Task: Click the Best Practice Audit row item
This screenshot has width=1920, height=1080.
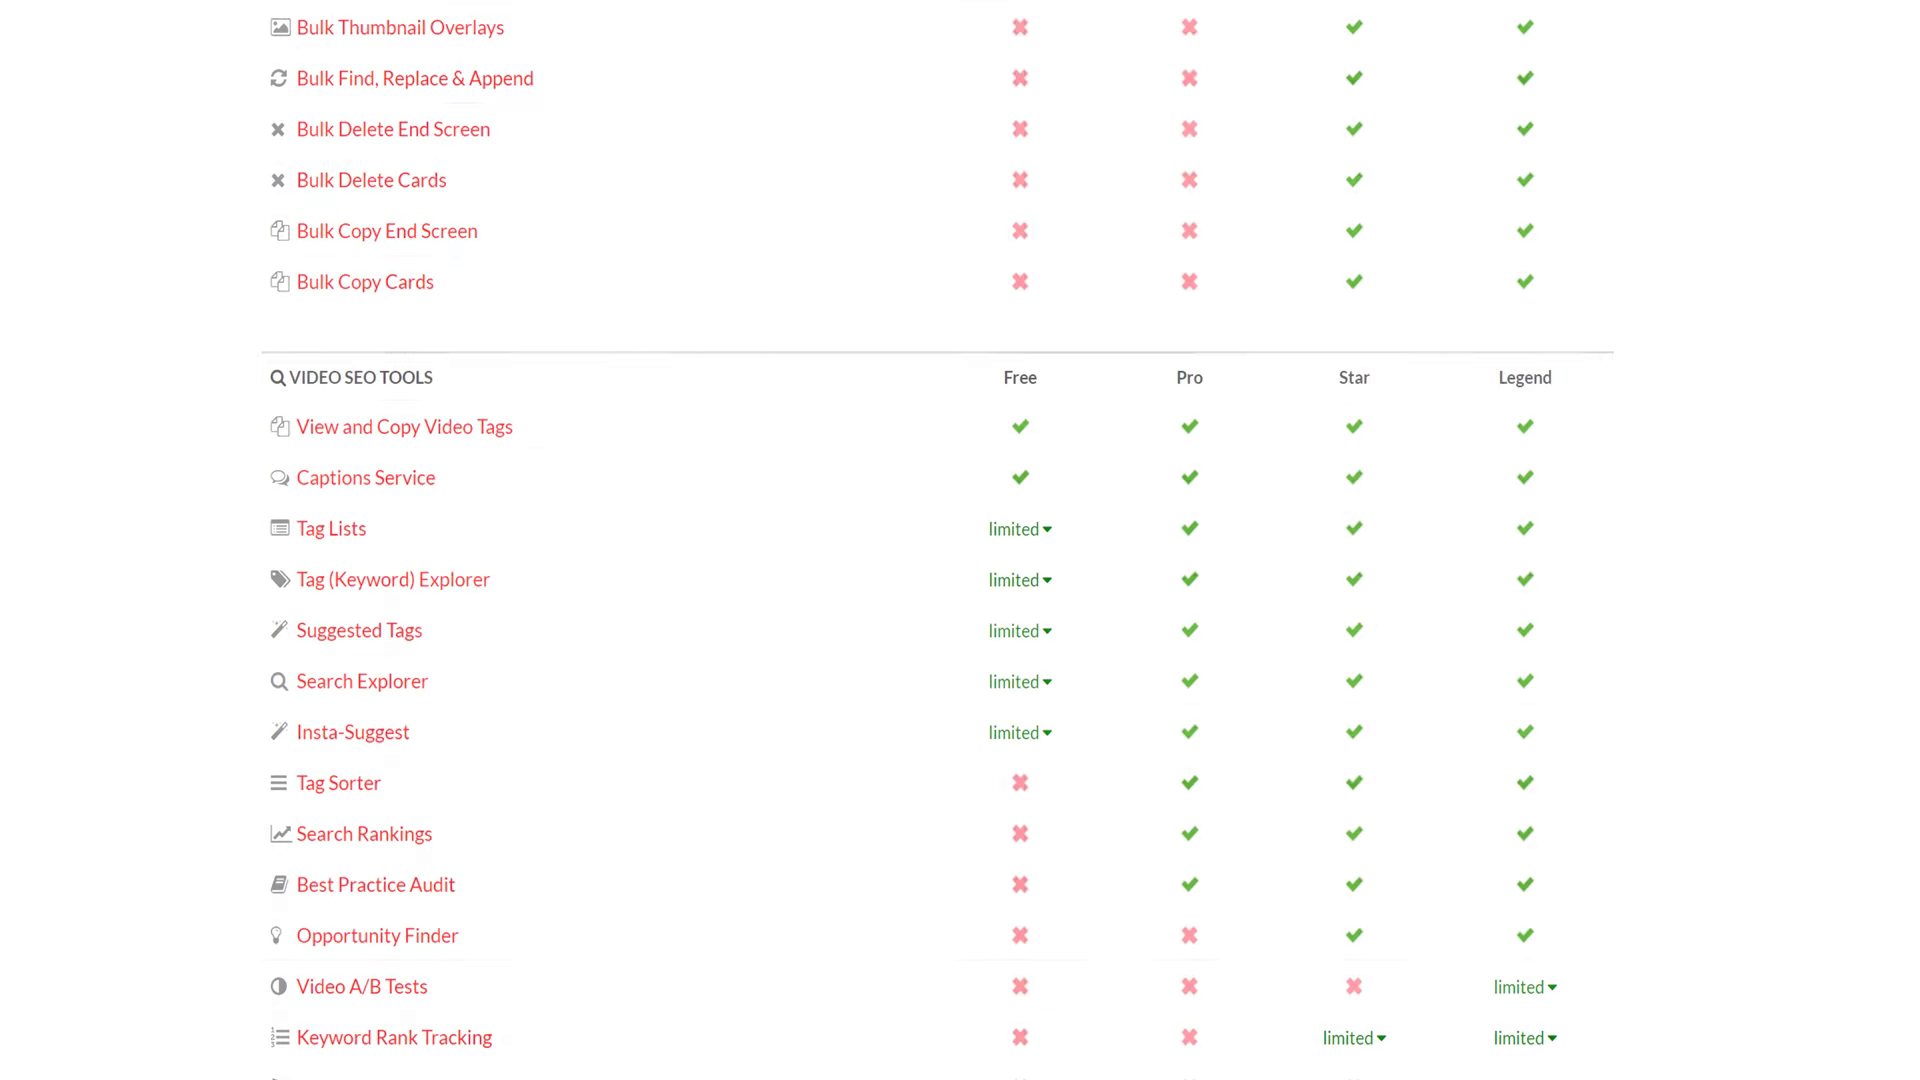Action: [376, 884]
